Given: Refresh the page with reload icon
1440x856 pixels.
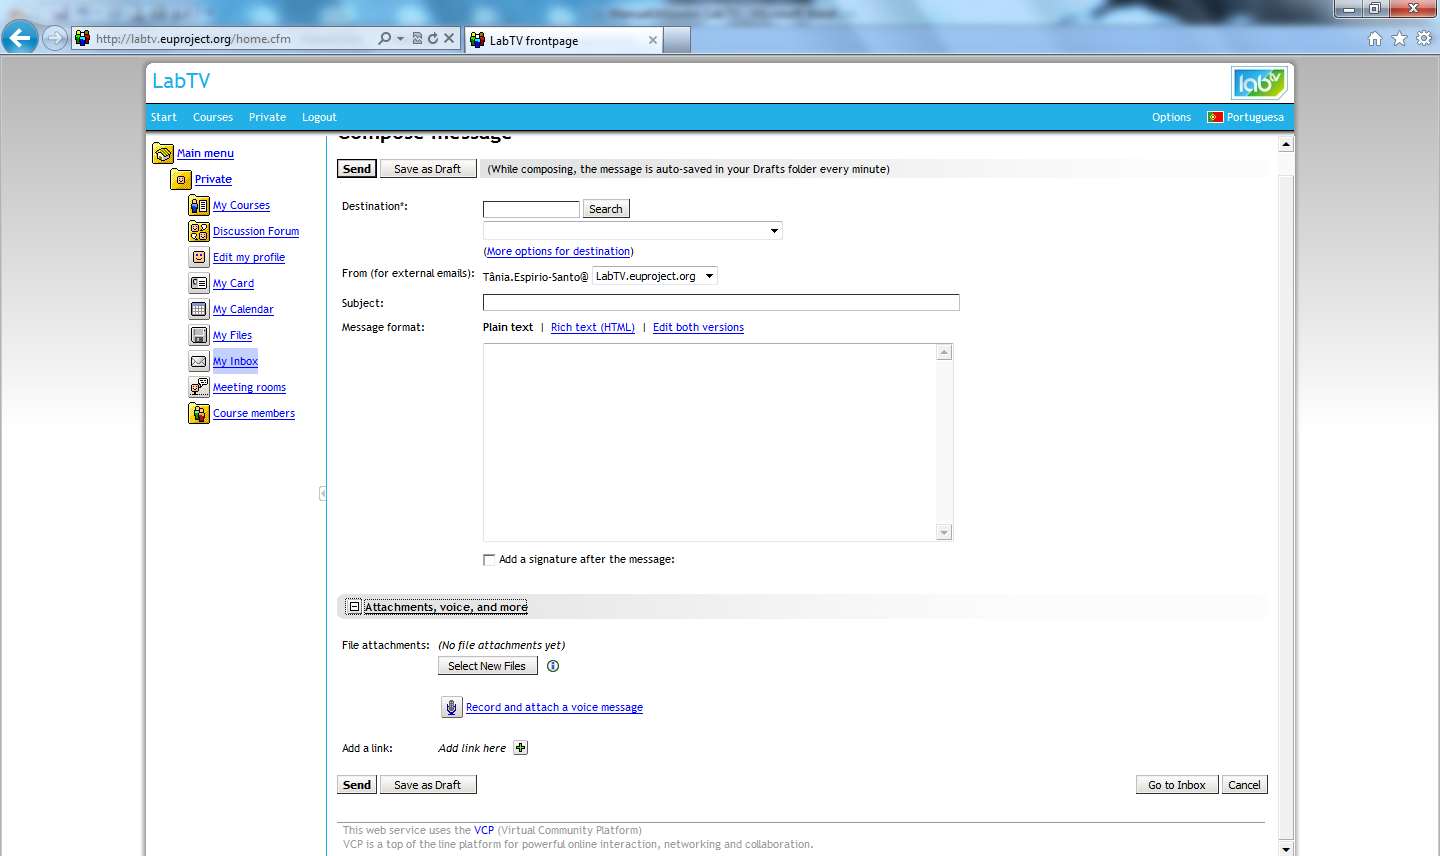Looking at the screenshot, I should [433, 39].
